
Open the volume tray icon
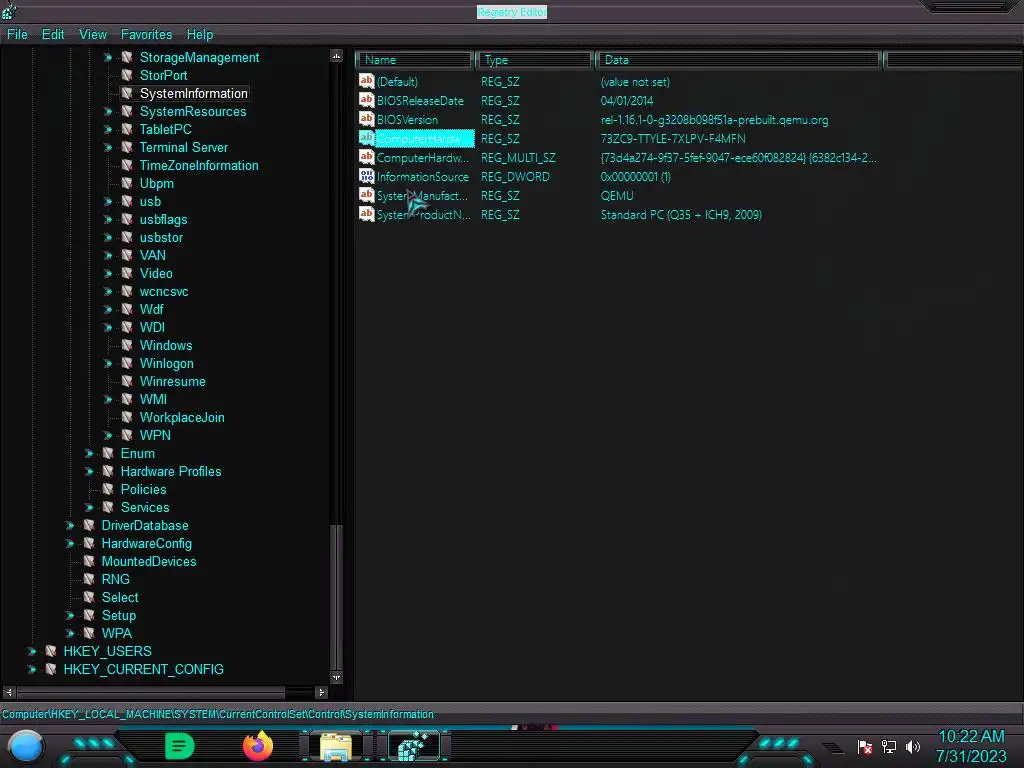point(913,746)
